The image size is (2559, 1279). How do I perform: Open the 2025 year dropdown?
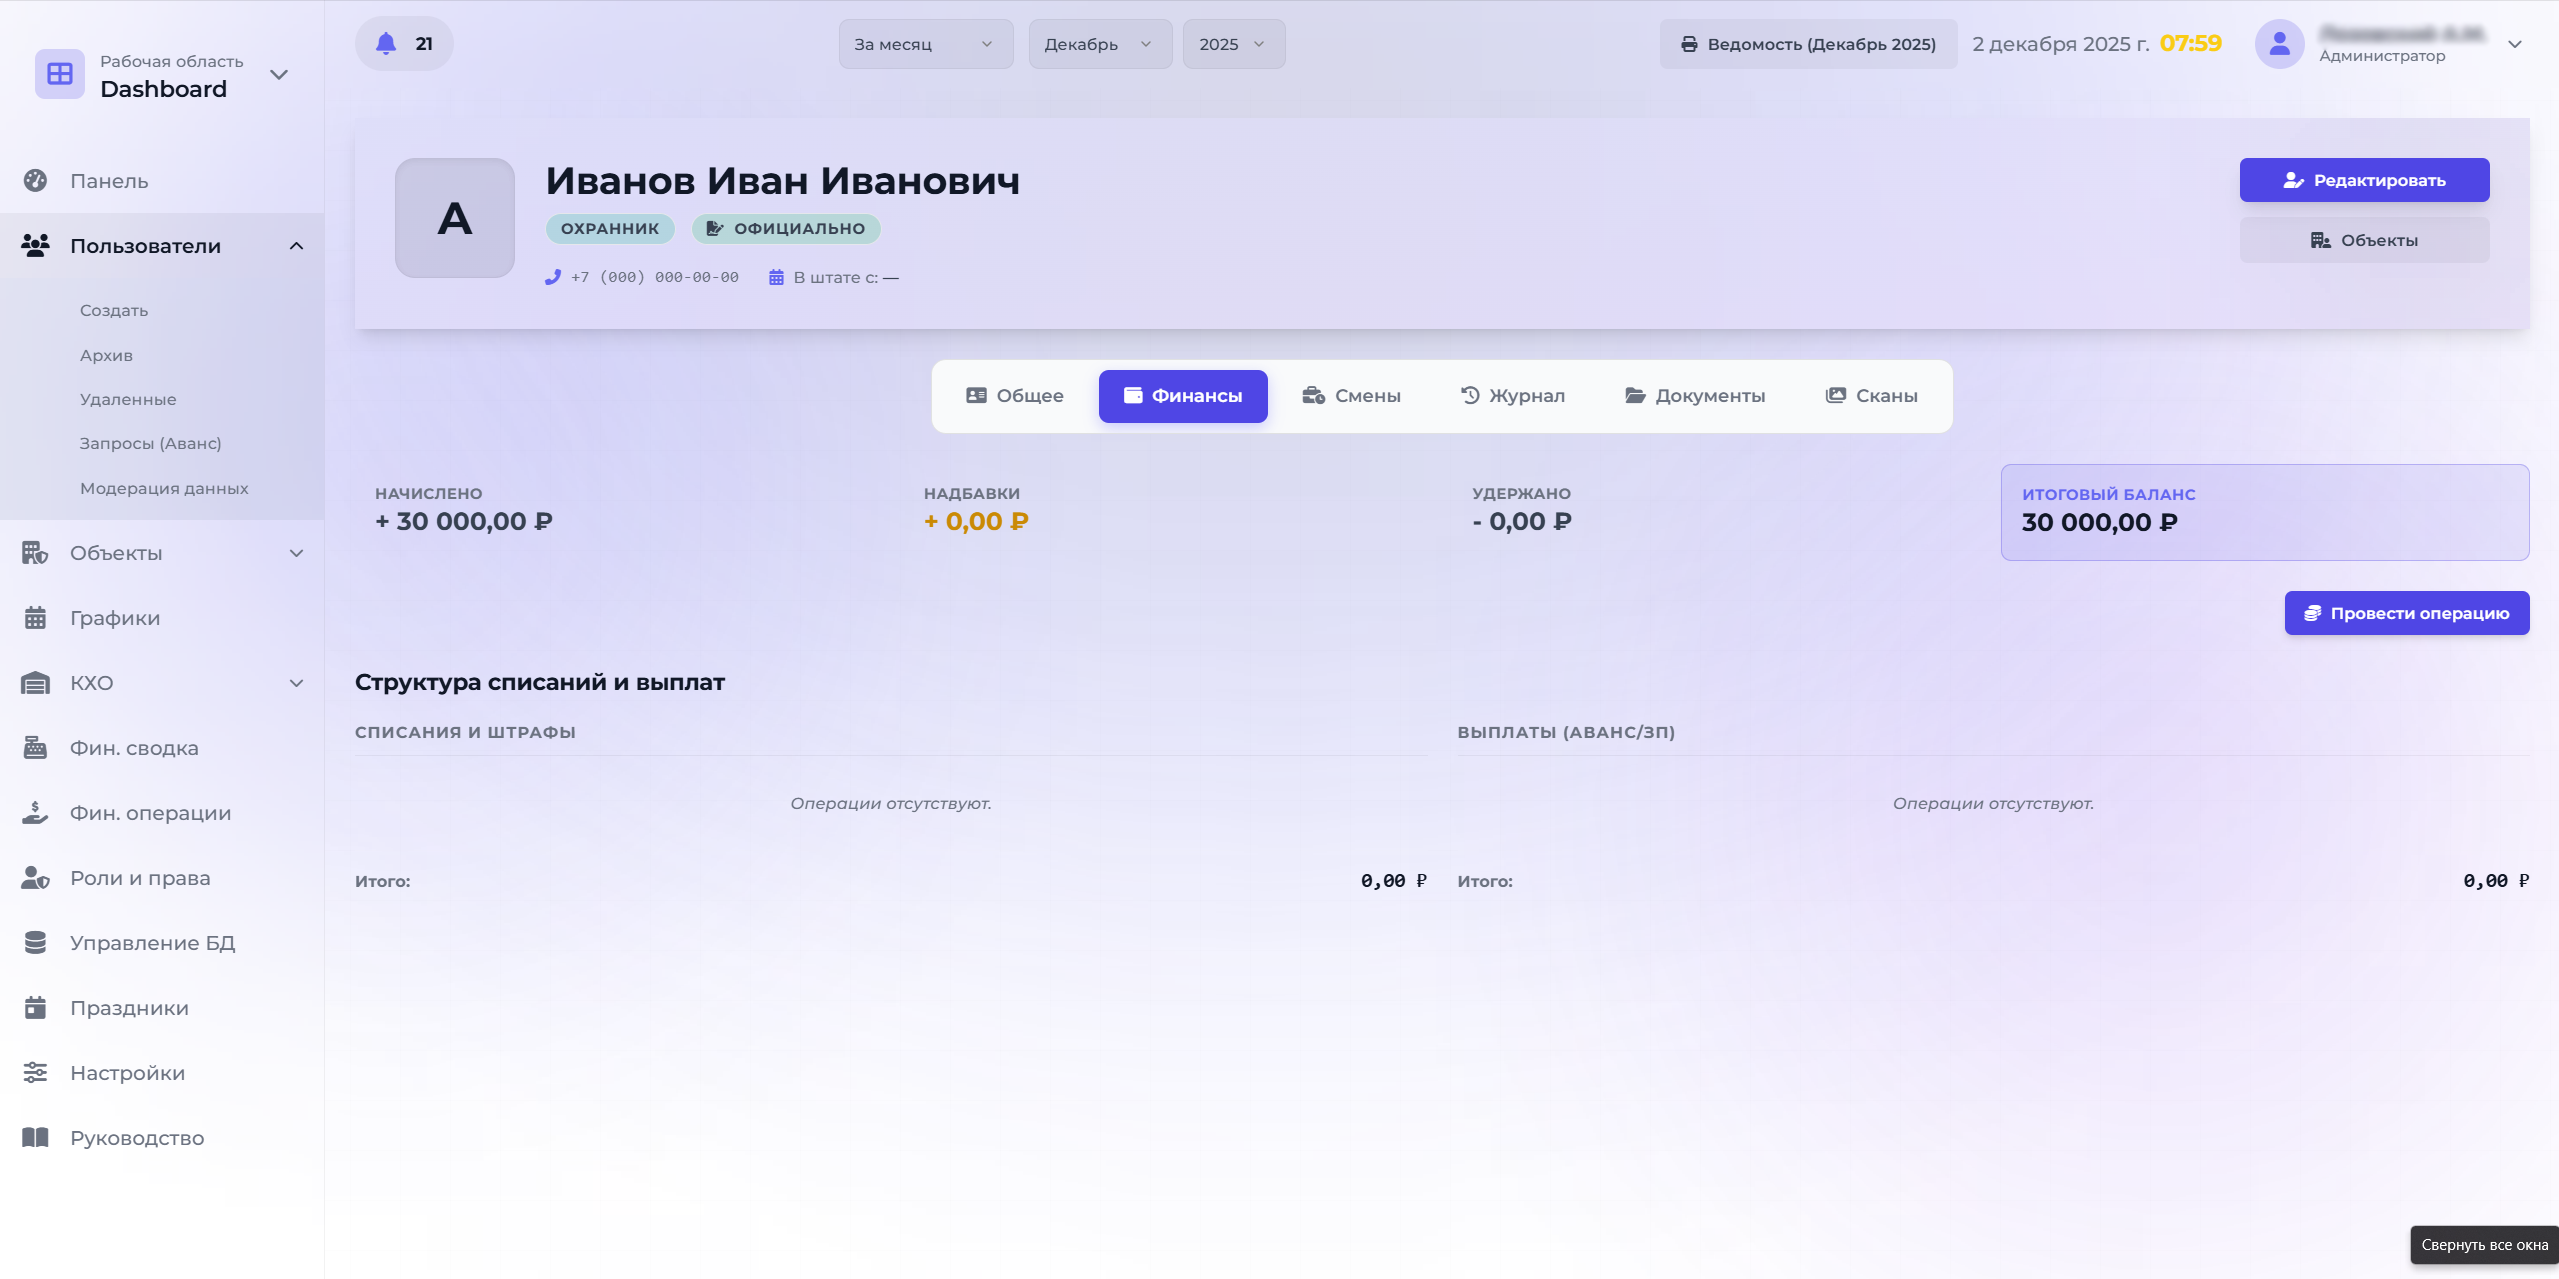click(1233, 44)
